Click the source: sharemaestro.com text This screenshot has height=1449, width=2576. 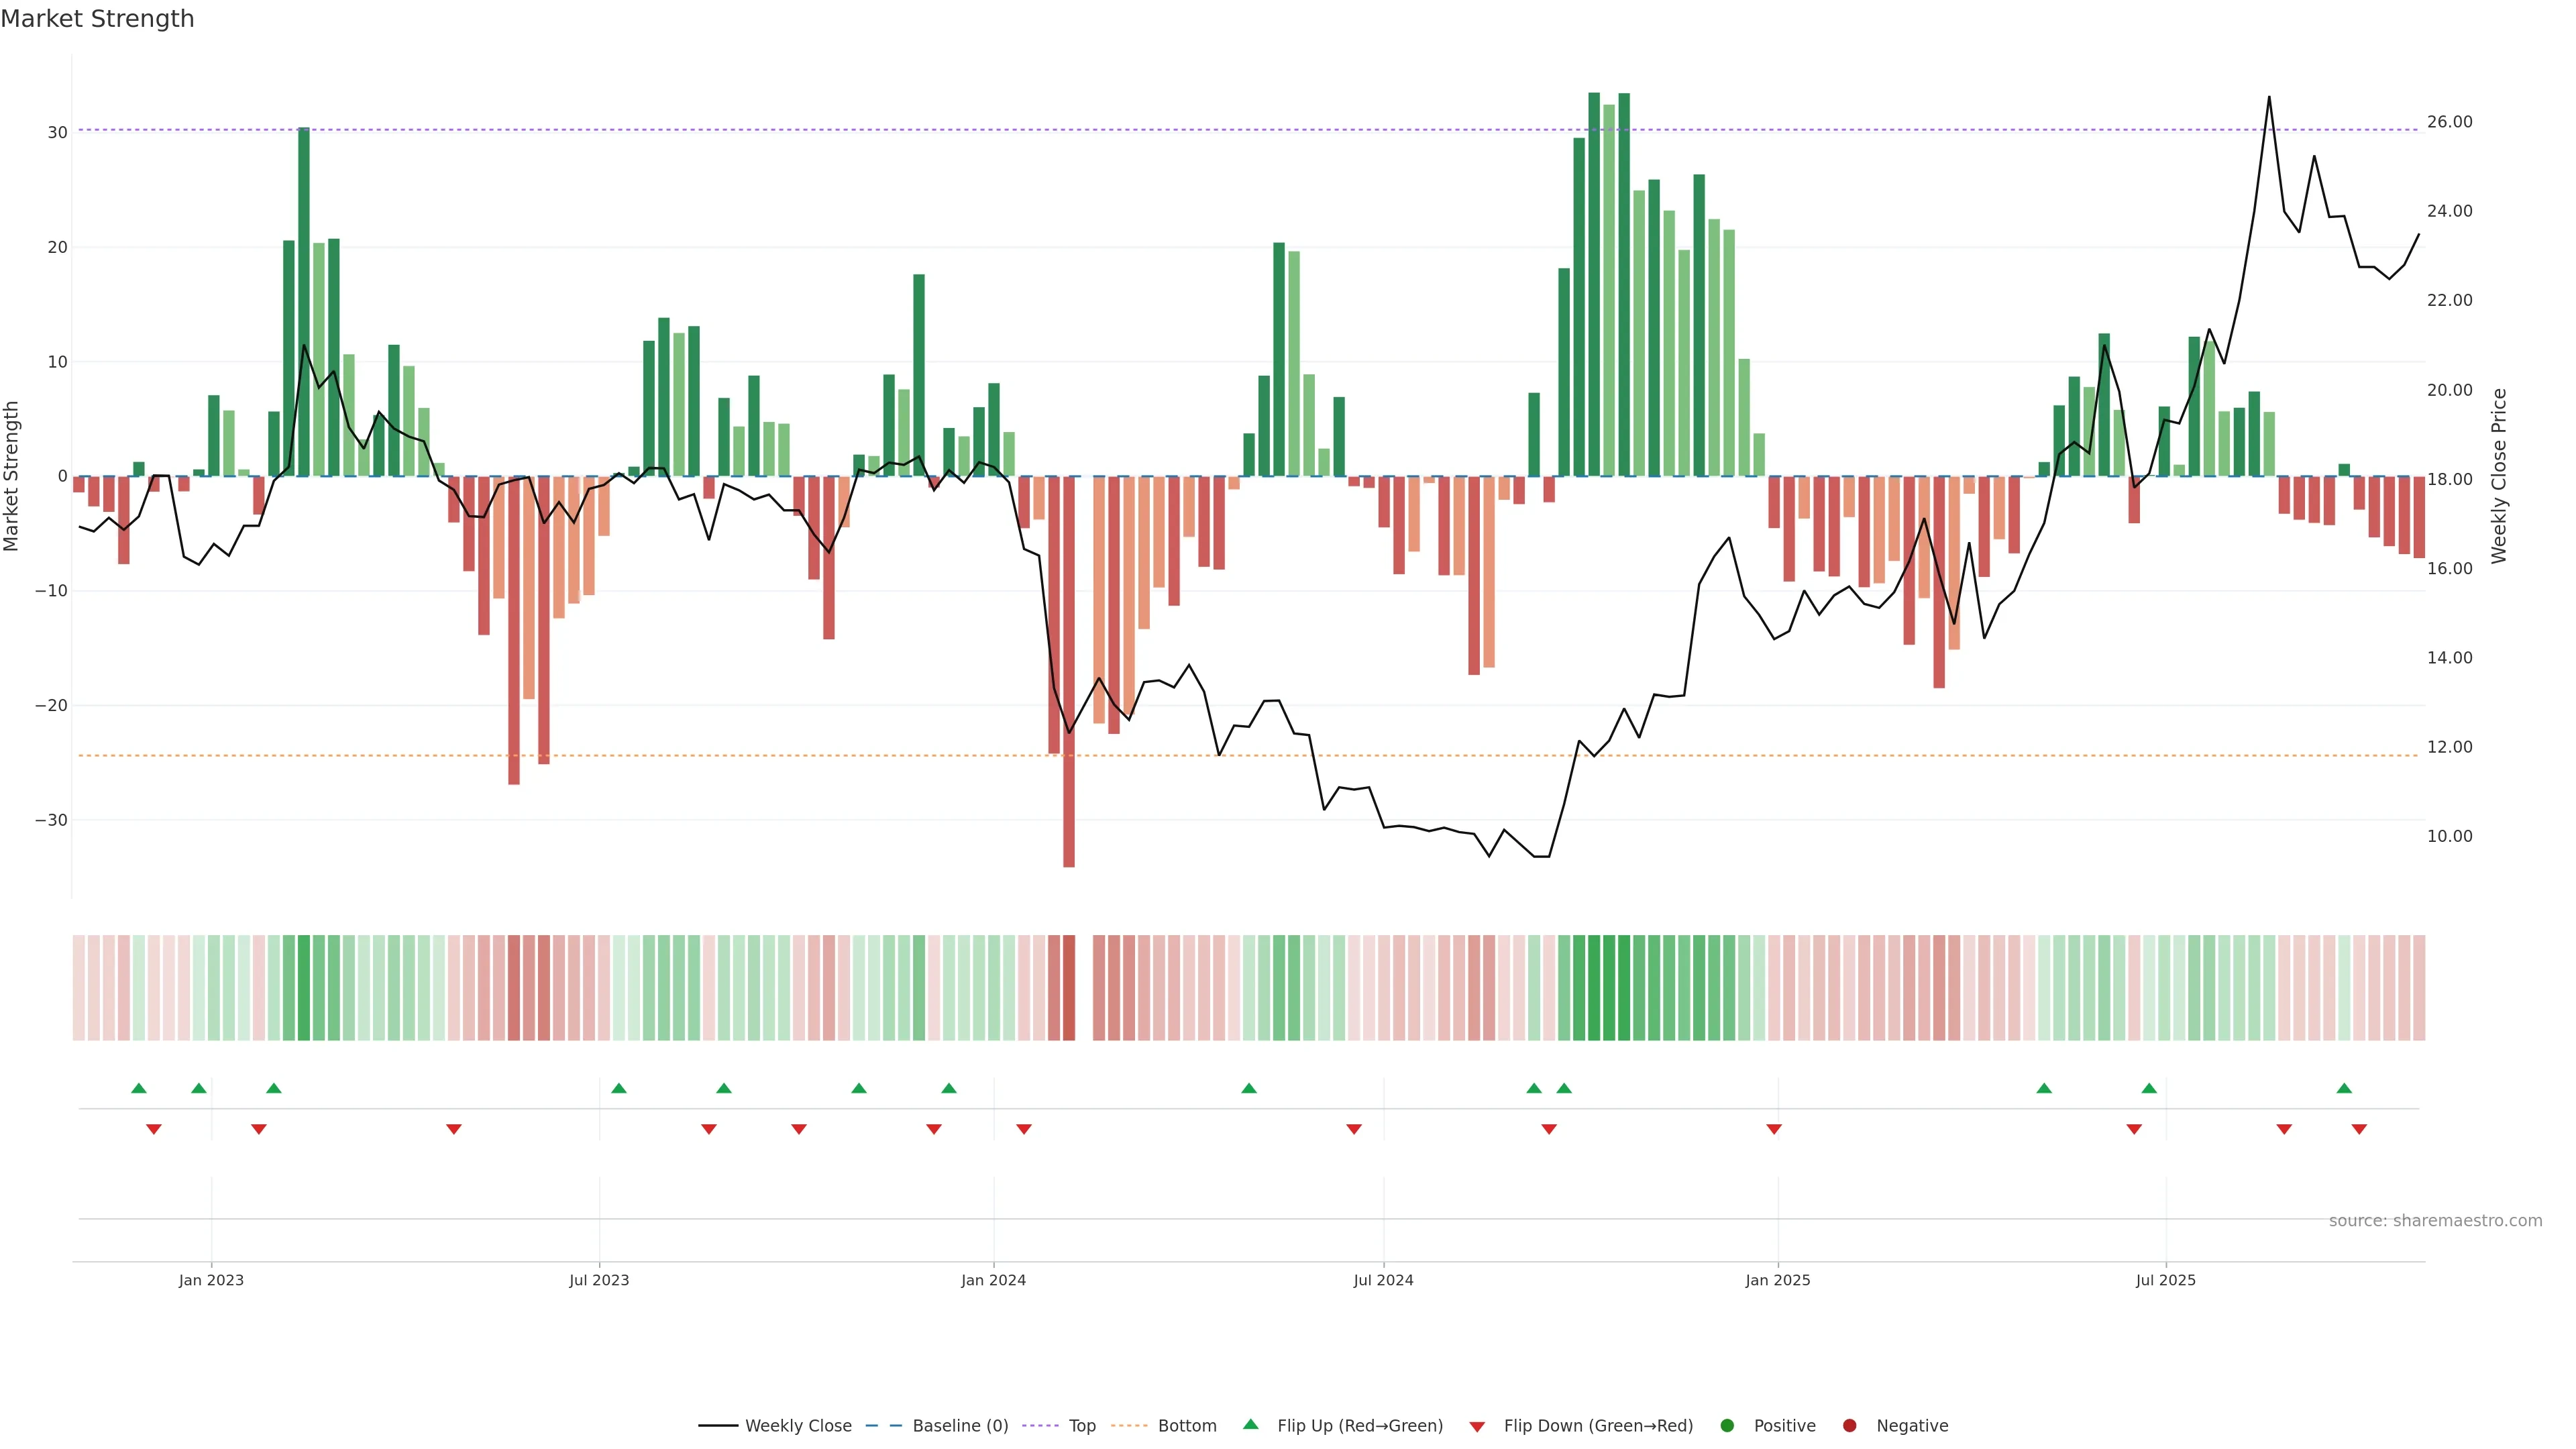click(2435, 1220)
